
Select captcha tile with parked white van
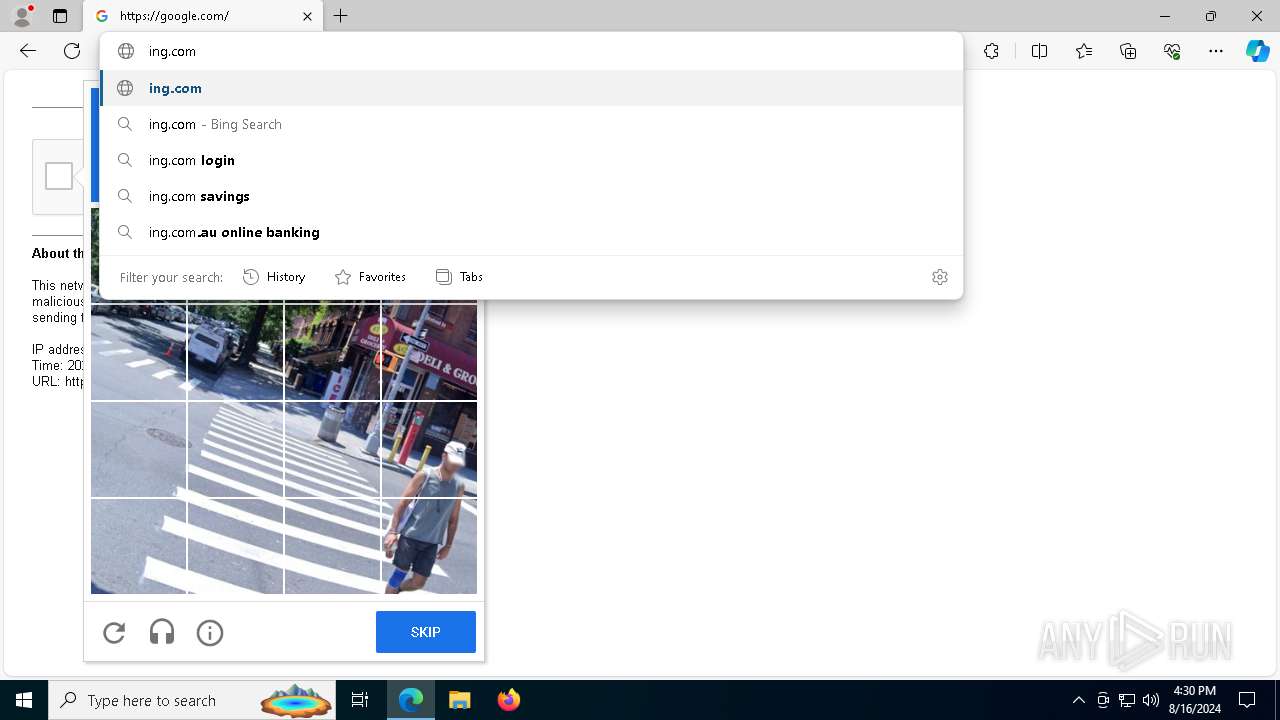(x=235, y=352)
